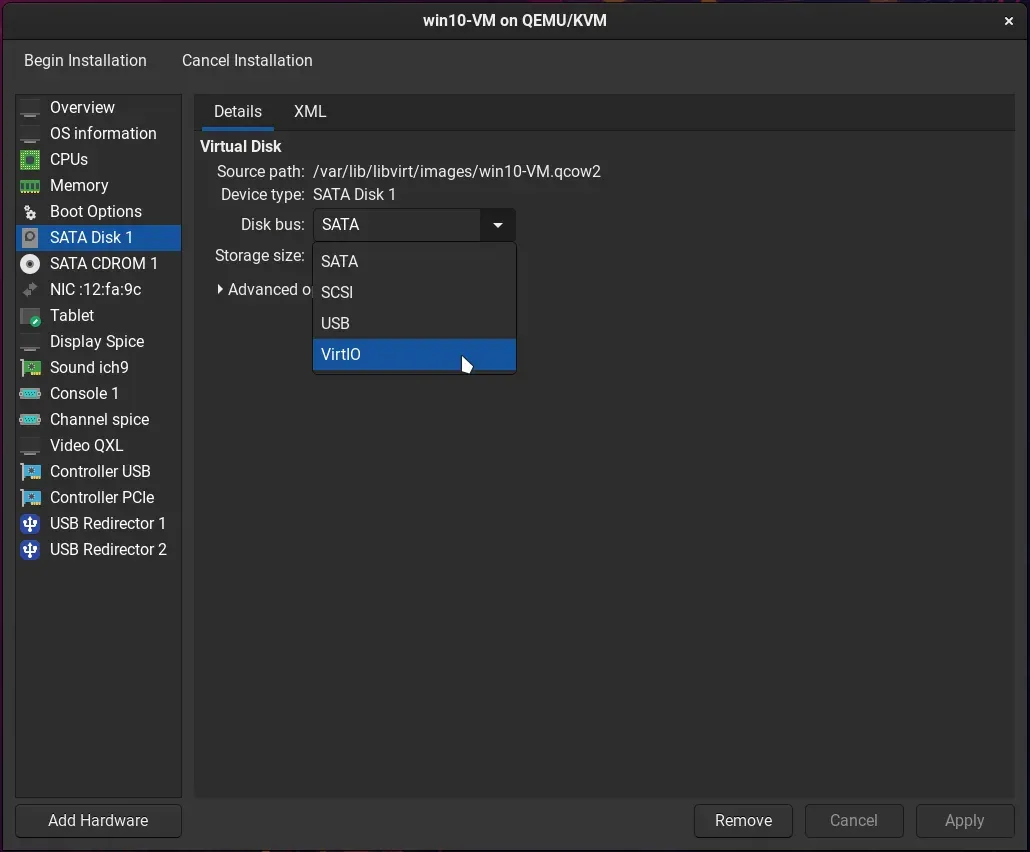Close the win10-VM window

(x=1008, y=21)
